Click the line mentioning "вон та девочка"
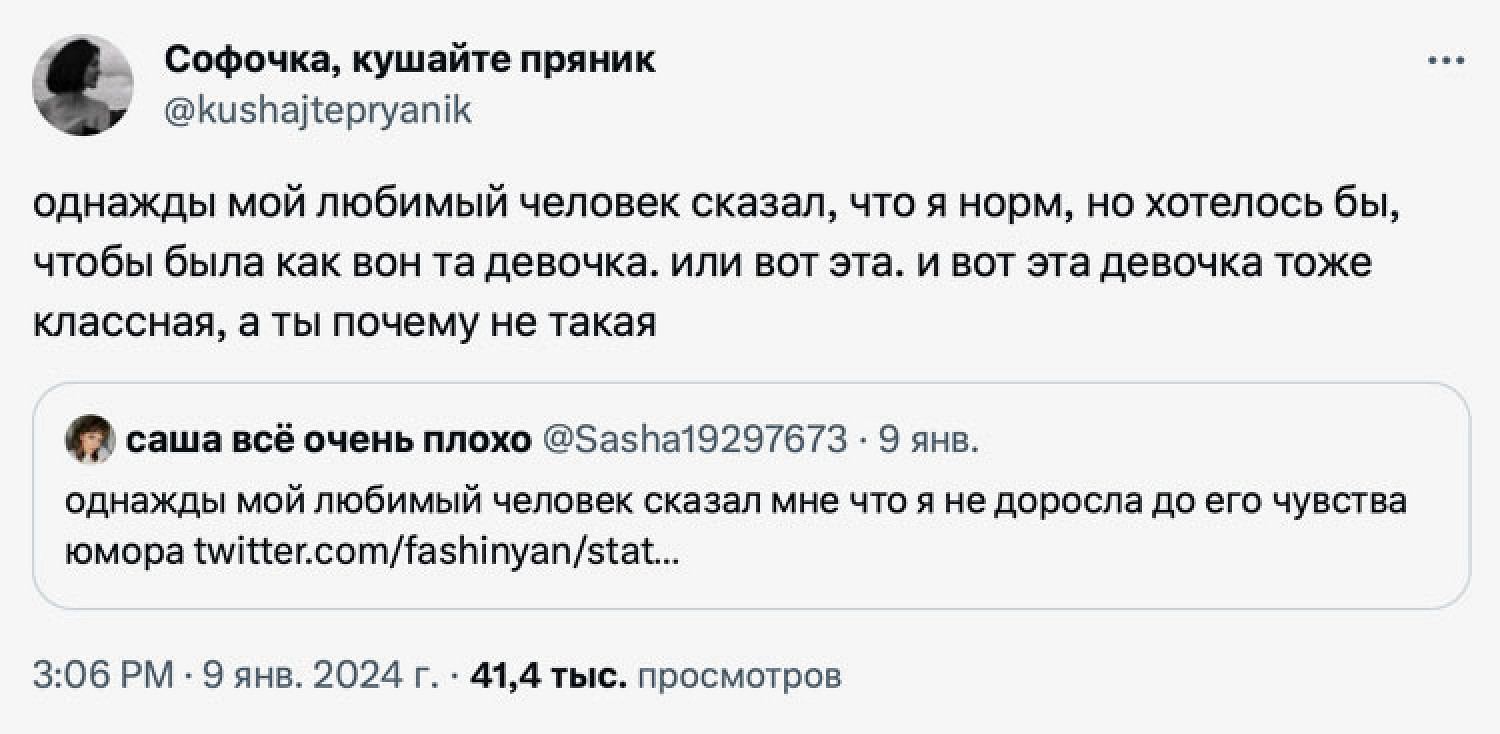The image size is (1500, 734). [700, 264]
